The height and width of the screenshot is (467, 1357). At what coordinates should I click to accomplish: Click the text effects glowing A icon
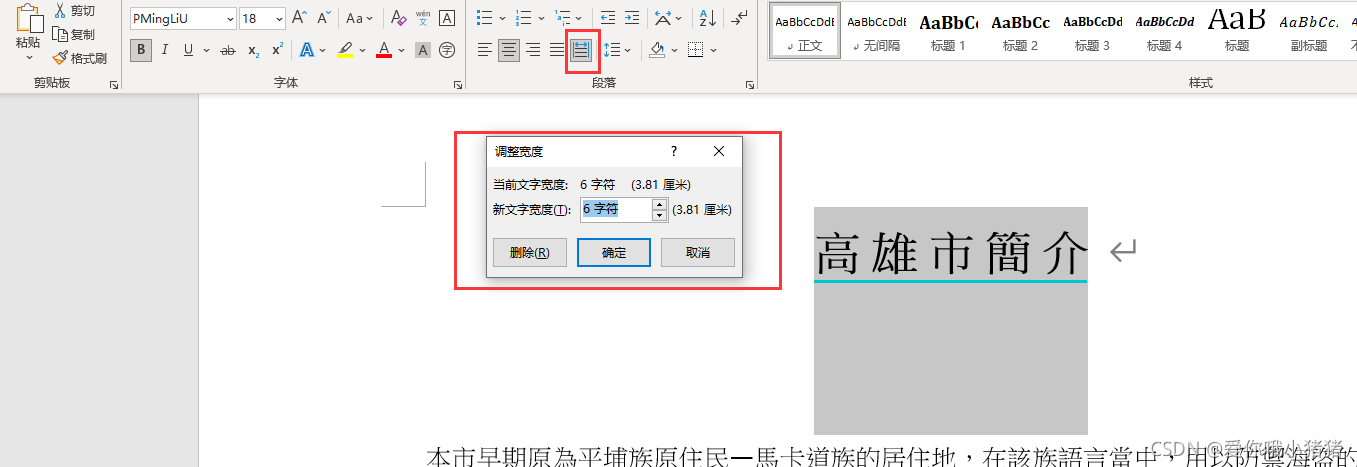point(306,50)
